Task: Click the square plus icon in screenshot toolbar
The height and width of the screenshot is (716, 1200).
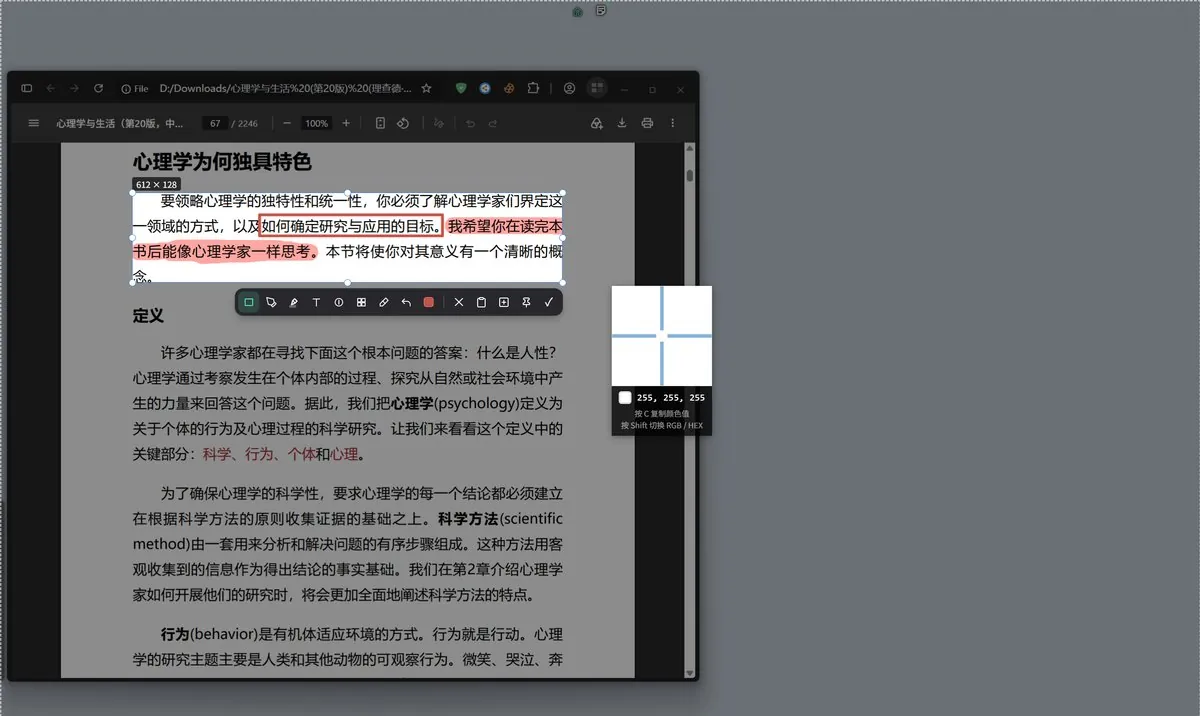Action: click(x=504, y=302)
